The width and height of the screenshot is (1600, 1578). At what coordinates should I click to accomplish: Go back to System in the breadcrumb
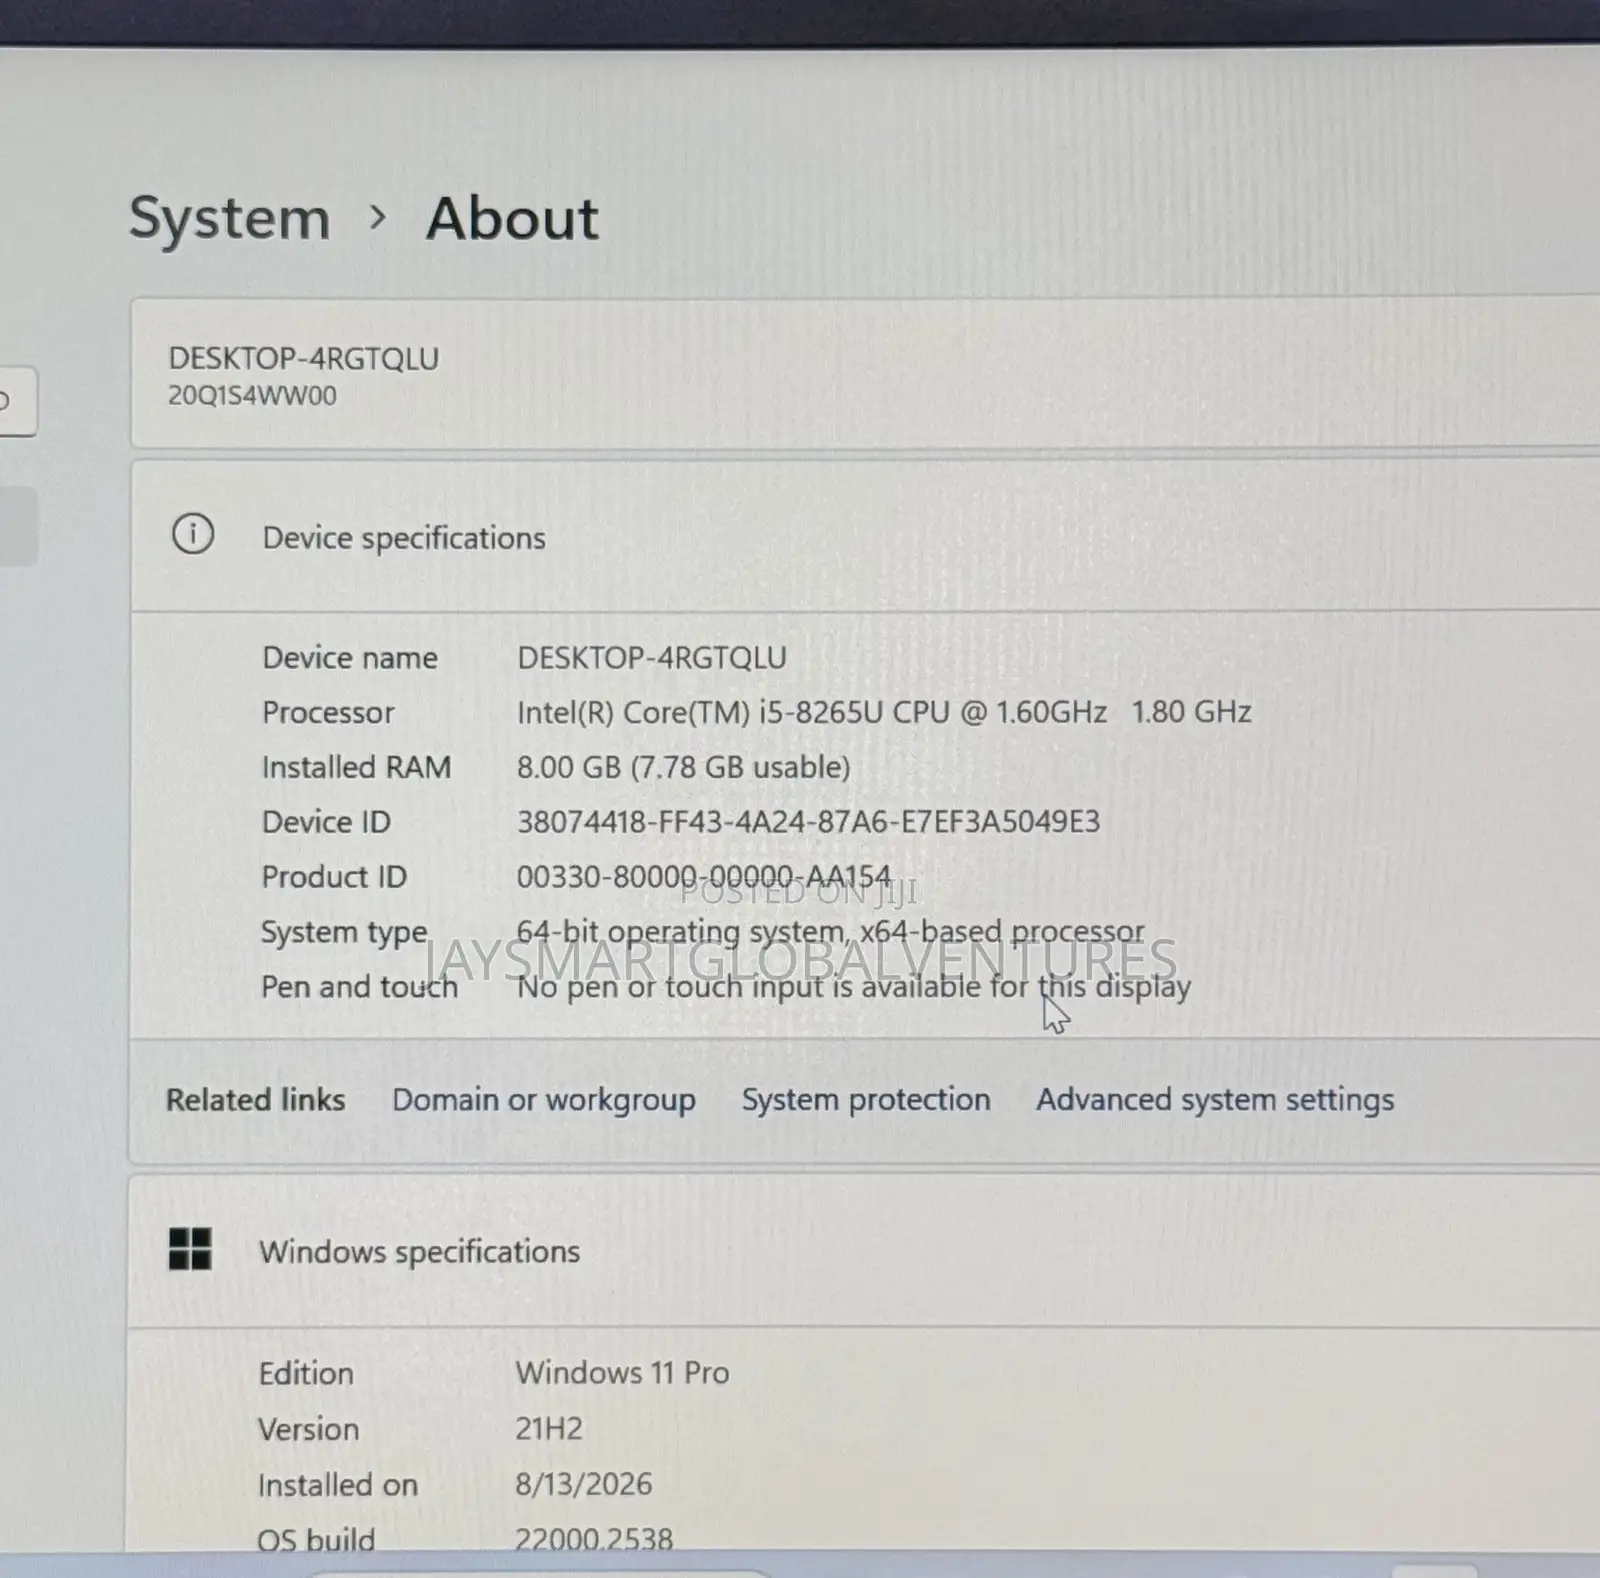(x=229, y=219)
